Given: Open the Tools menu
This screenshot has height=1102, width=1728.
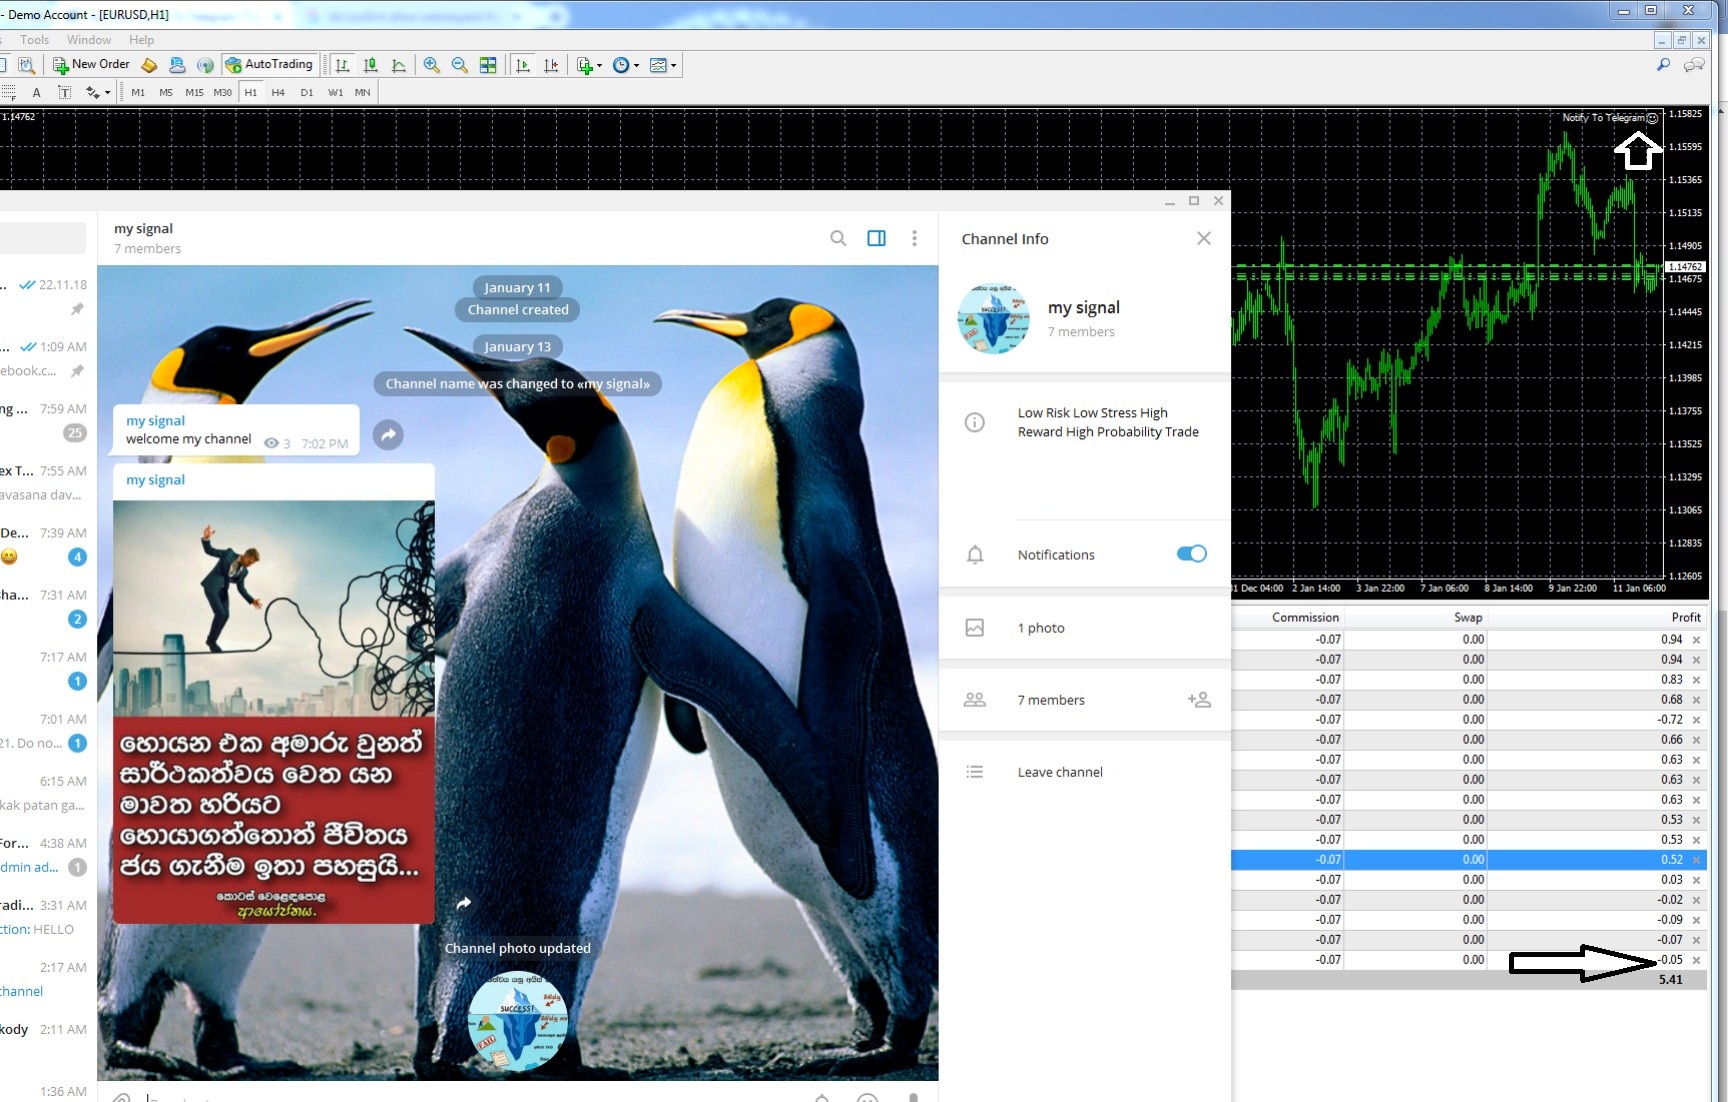Looking at the screenshot, I should (x=34, y=40).
